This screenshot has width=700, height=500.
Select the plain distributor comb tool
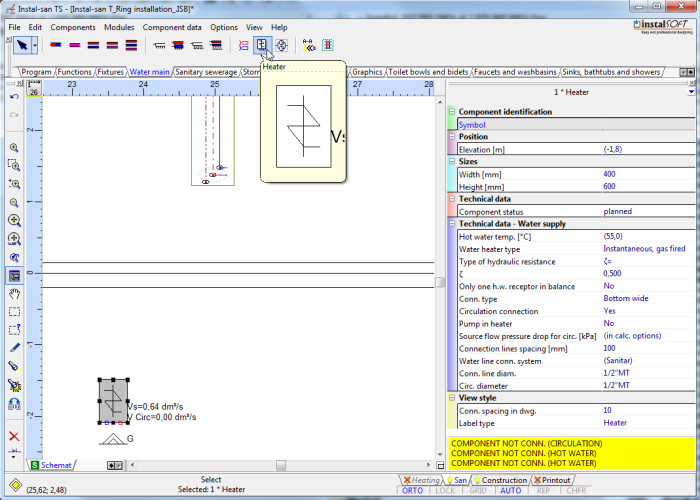159,45
